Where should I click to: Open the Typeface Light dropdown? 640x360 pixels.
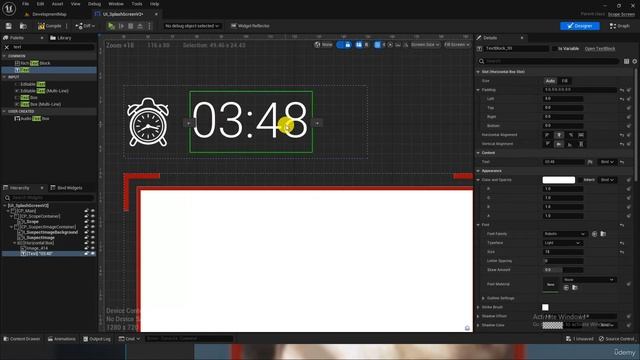[562, 243]
